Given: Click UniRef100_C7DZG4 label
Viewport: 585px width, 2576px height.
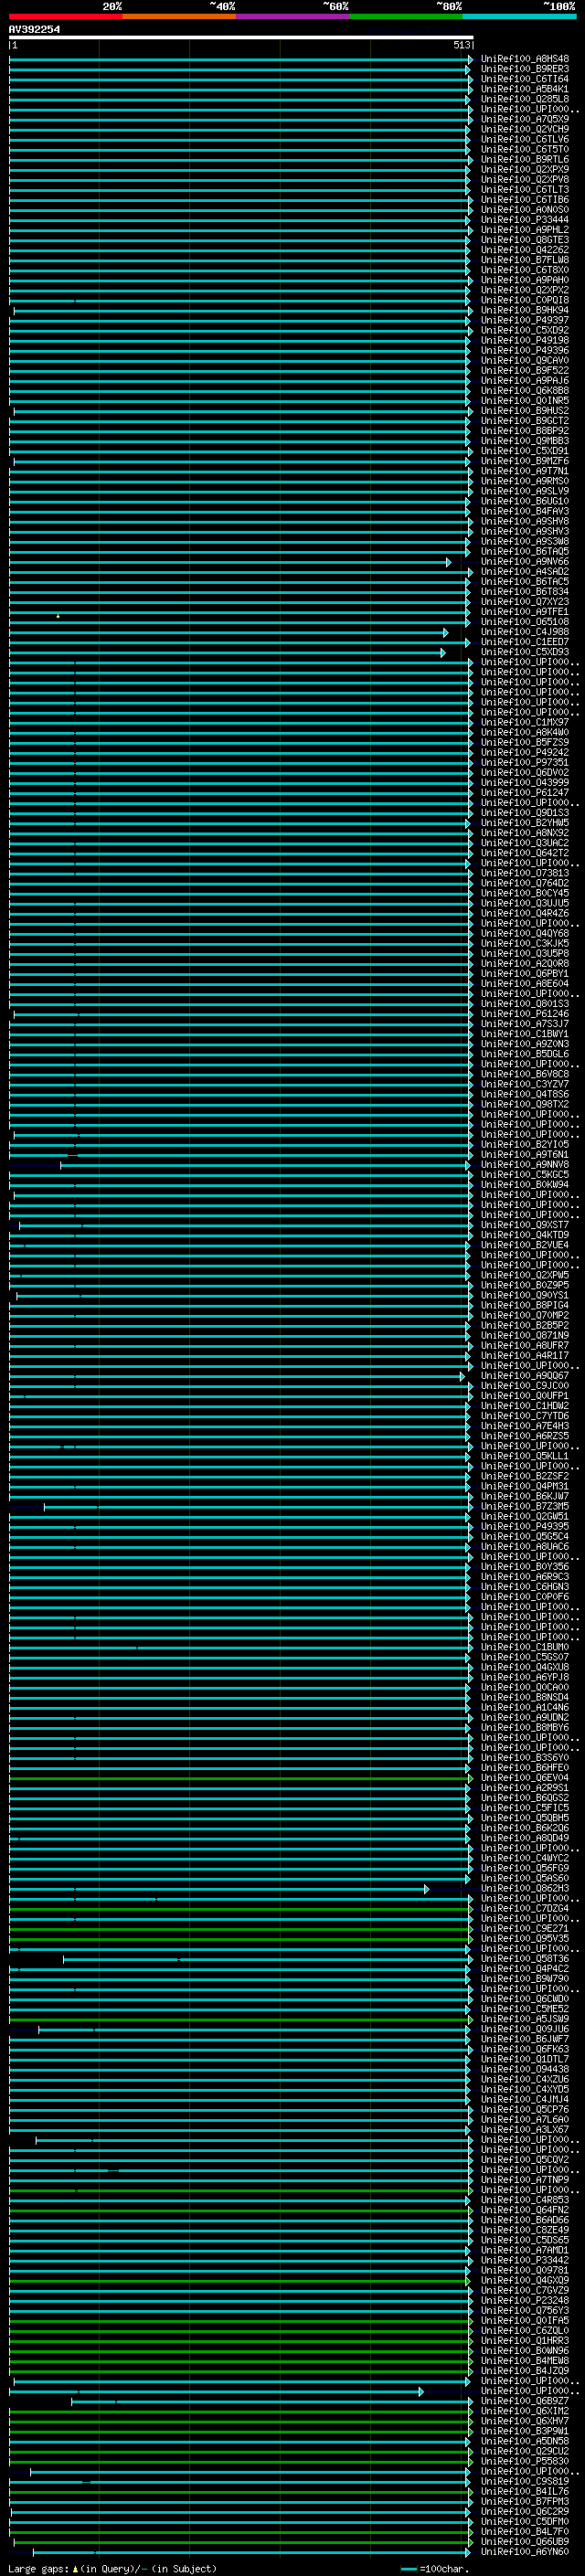Looking at the screenshot, I should (x=525, y=1908).
